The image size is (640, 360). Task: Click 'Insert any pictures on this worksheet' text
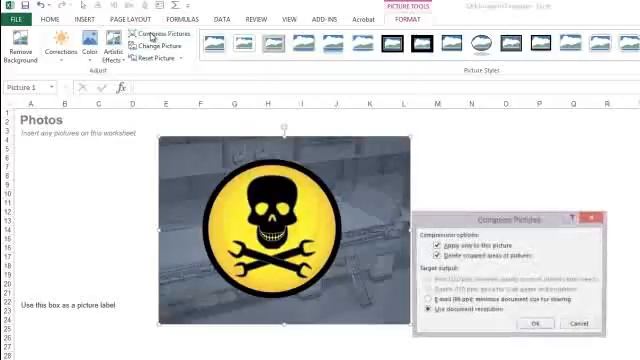point(78,133)
